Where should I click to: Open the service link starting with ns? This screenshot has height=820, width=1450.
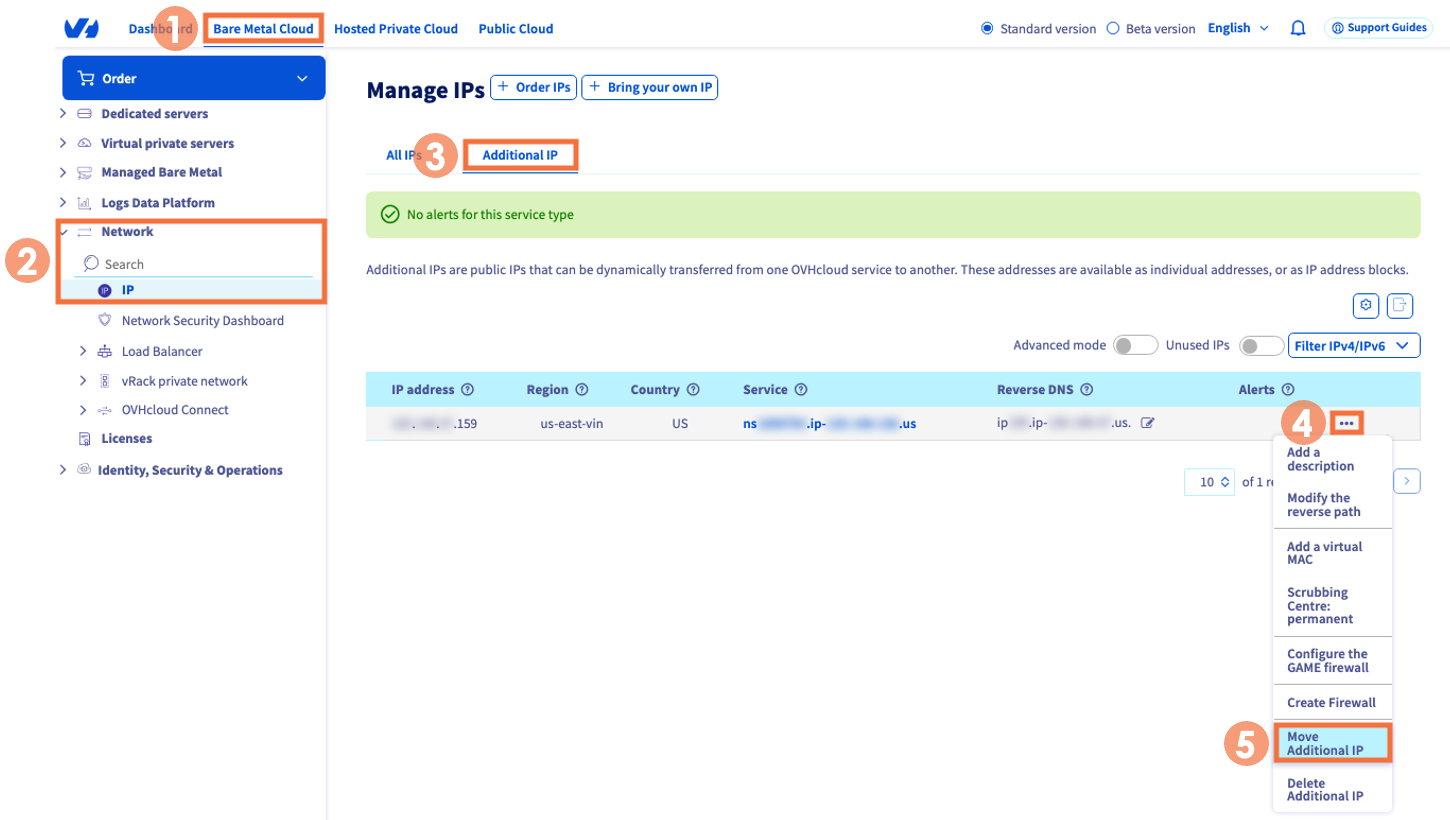pos(830,423)
